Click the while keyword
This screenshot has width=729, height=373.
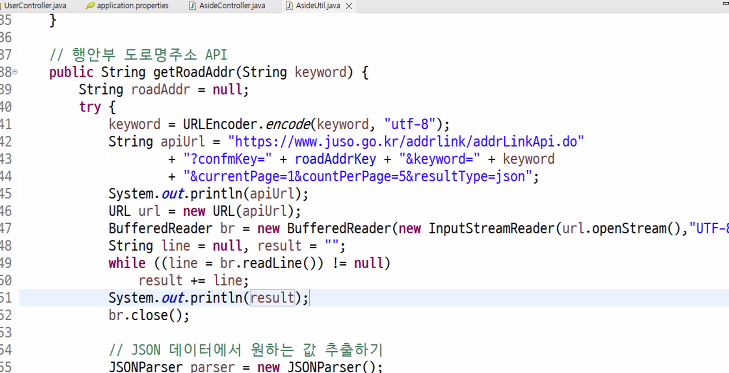(127, 263)
